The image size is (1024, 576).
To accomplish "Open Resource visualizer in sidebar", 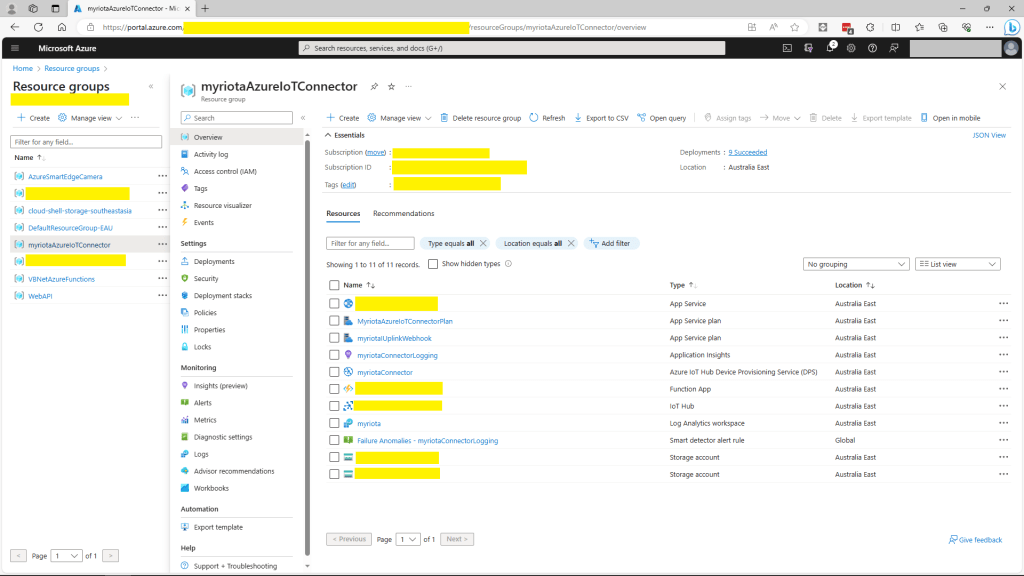I will pos(222,205).
